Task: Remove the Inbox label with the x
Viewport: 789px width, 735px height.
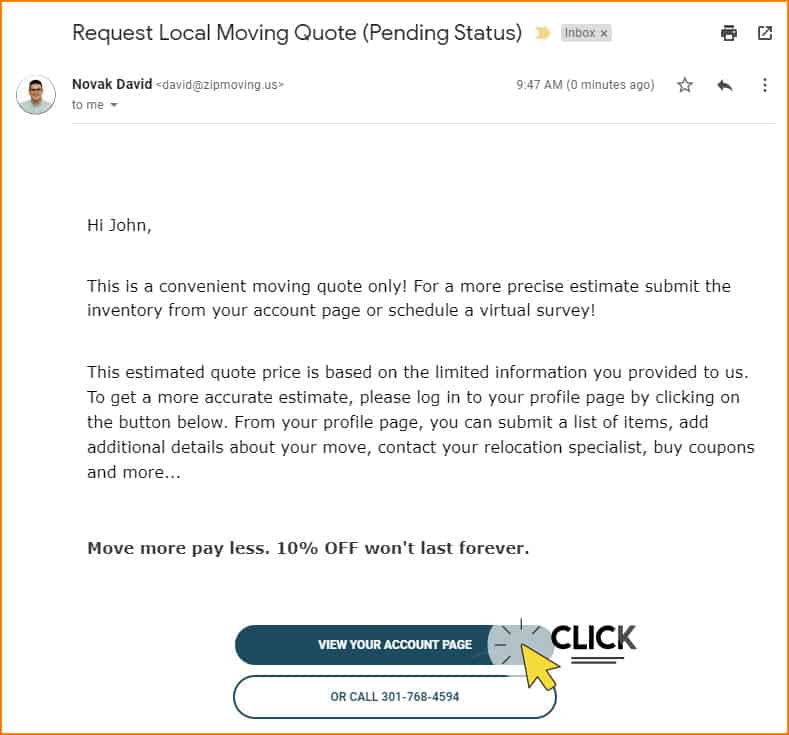Action: [x=604, y=33]
